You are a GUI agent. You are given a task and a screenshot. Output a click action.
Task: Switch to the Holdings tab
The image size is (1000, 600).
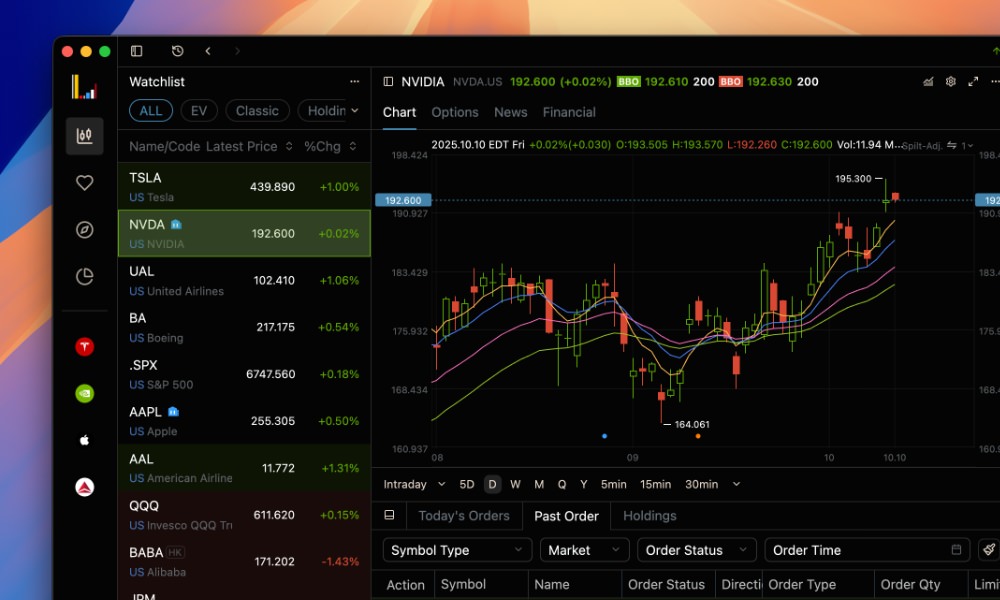click(x=649, y=516)
